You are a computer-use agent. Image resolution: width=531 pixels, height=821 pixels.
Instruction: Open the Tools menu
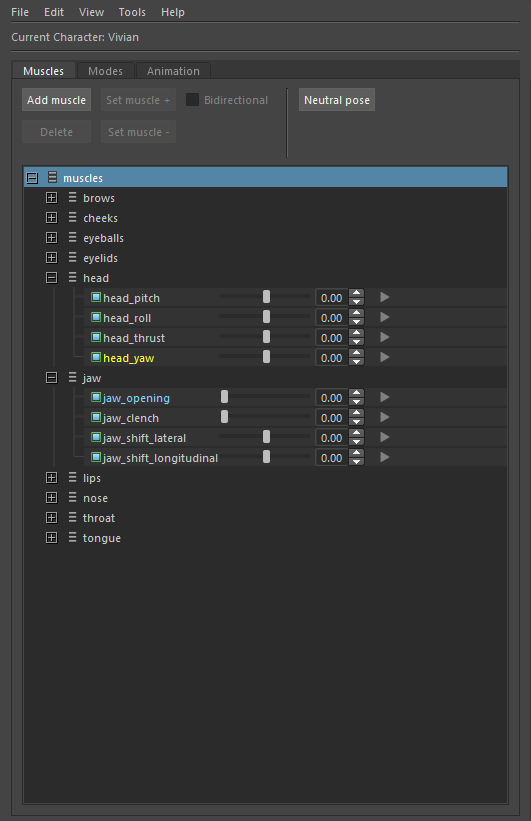pyautogui.click(x=132, y=12)
